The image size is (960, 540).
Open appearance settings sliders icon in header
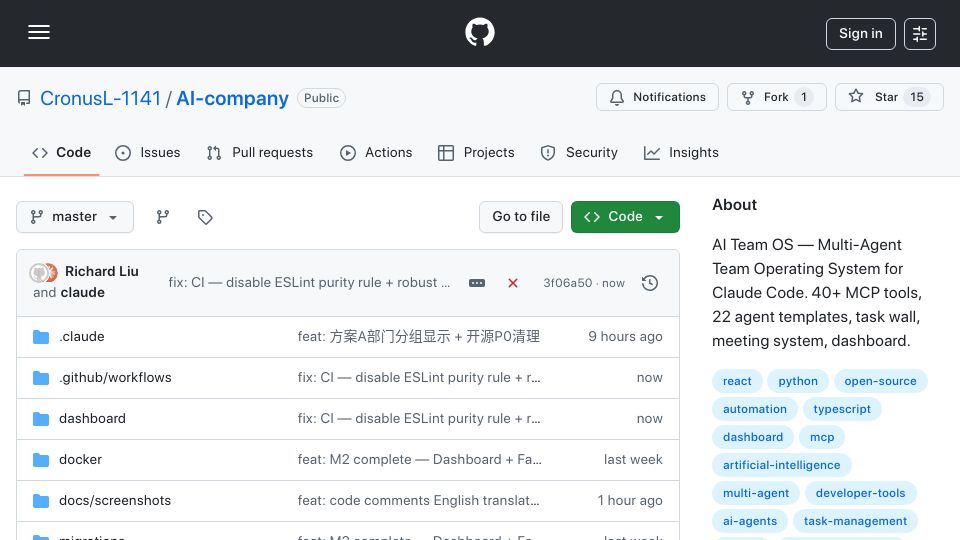(x=920, y=34)
